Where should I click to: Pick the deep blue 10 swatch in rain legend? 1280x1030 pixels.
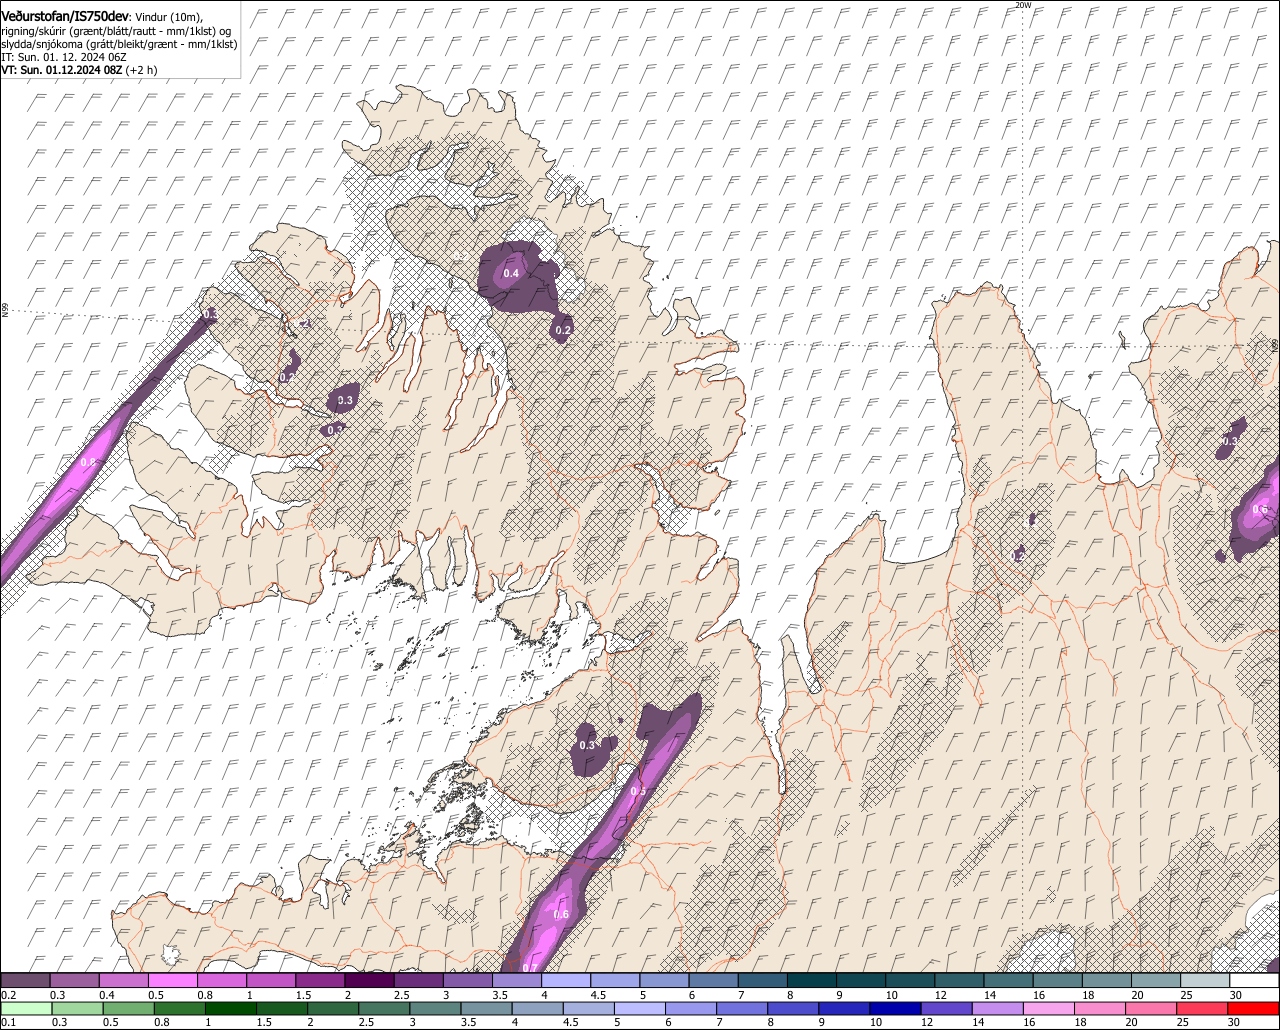pyautogui.click(x=896, y=1008)
